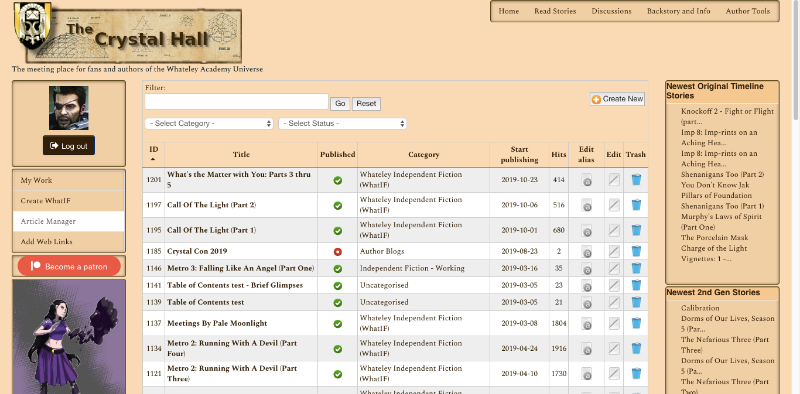Unpublish Call Of The Light (Part 2)

(x=337, y=205)
